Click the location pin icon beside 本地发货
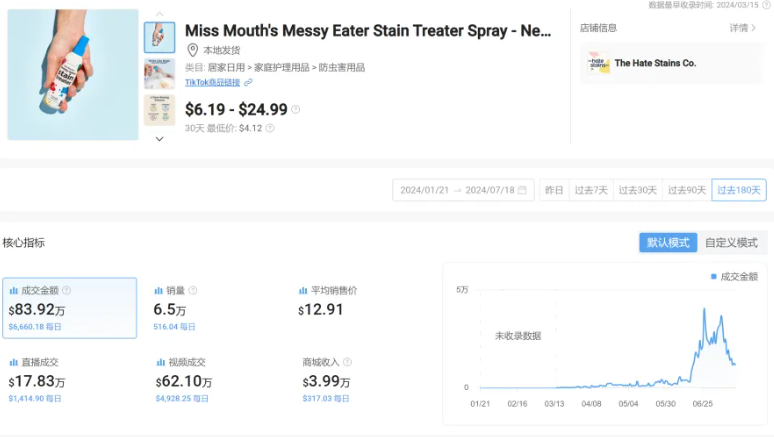This screenshot has height=437, width=774. click(193, 50)
